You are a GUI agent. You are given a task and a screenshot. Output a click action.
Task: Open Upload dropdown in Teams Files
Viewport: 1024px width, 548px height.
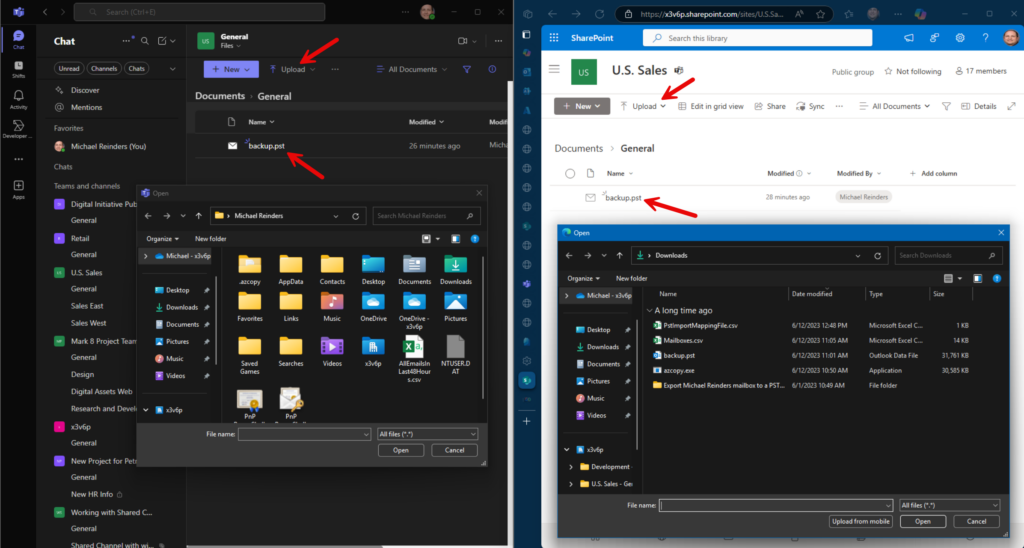point(293,69)
